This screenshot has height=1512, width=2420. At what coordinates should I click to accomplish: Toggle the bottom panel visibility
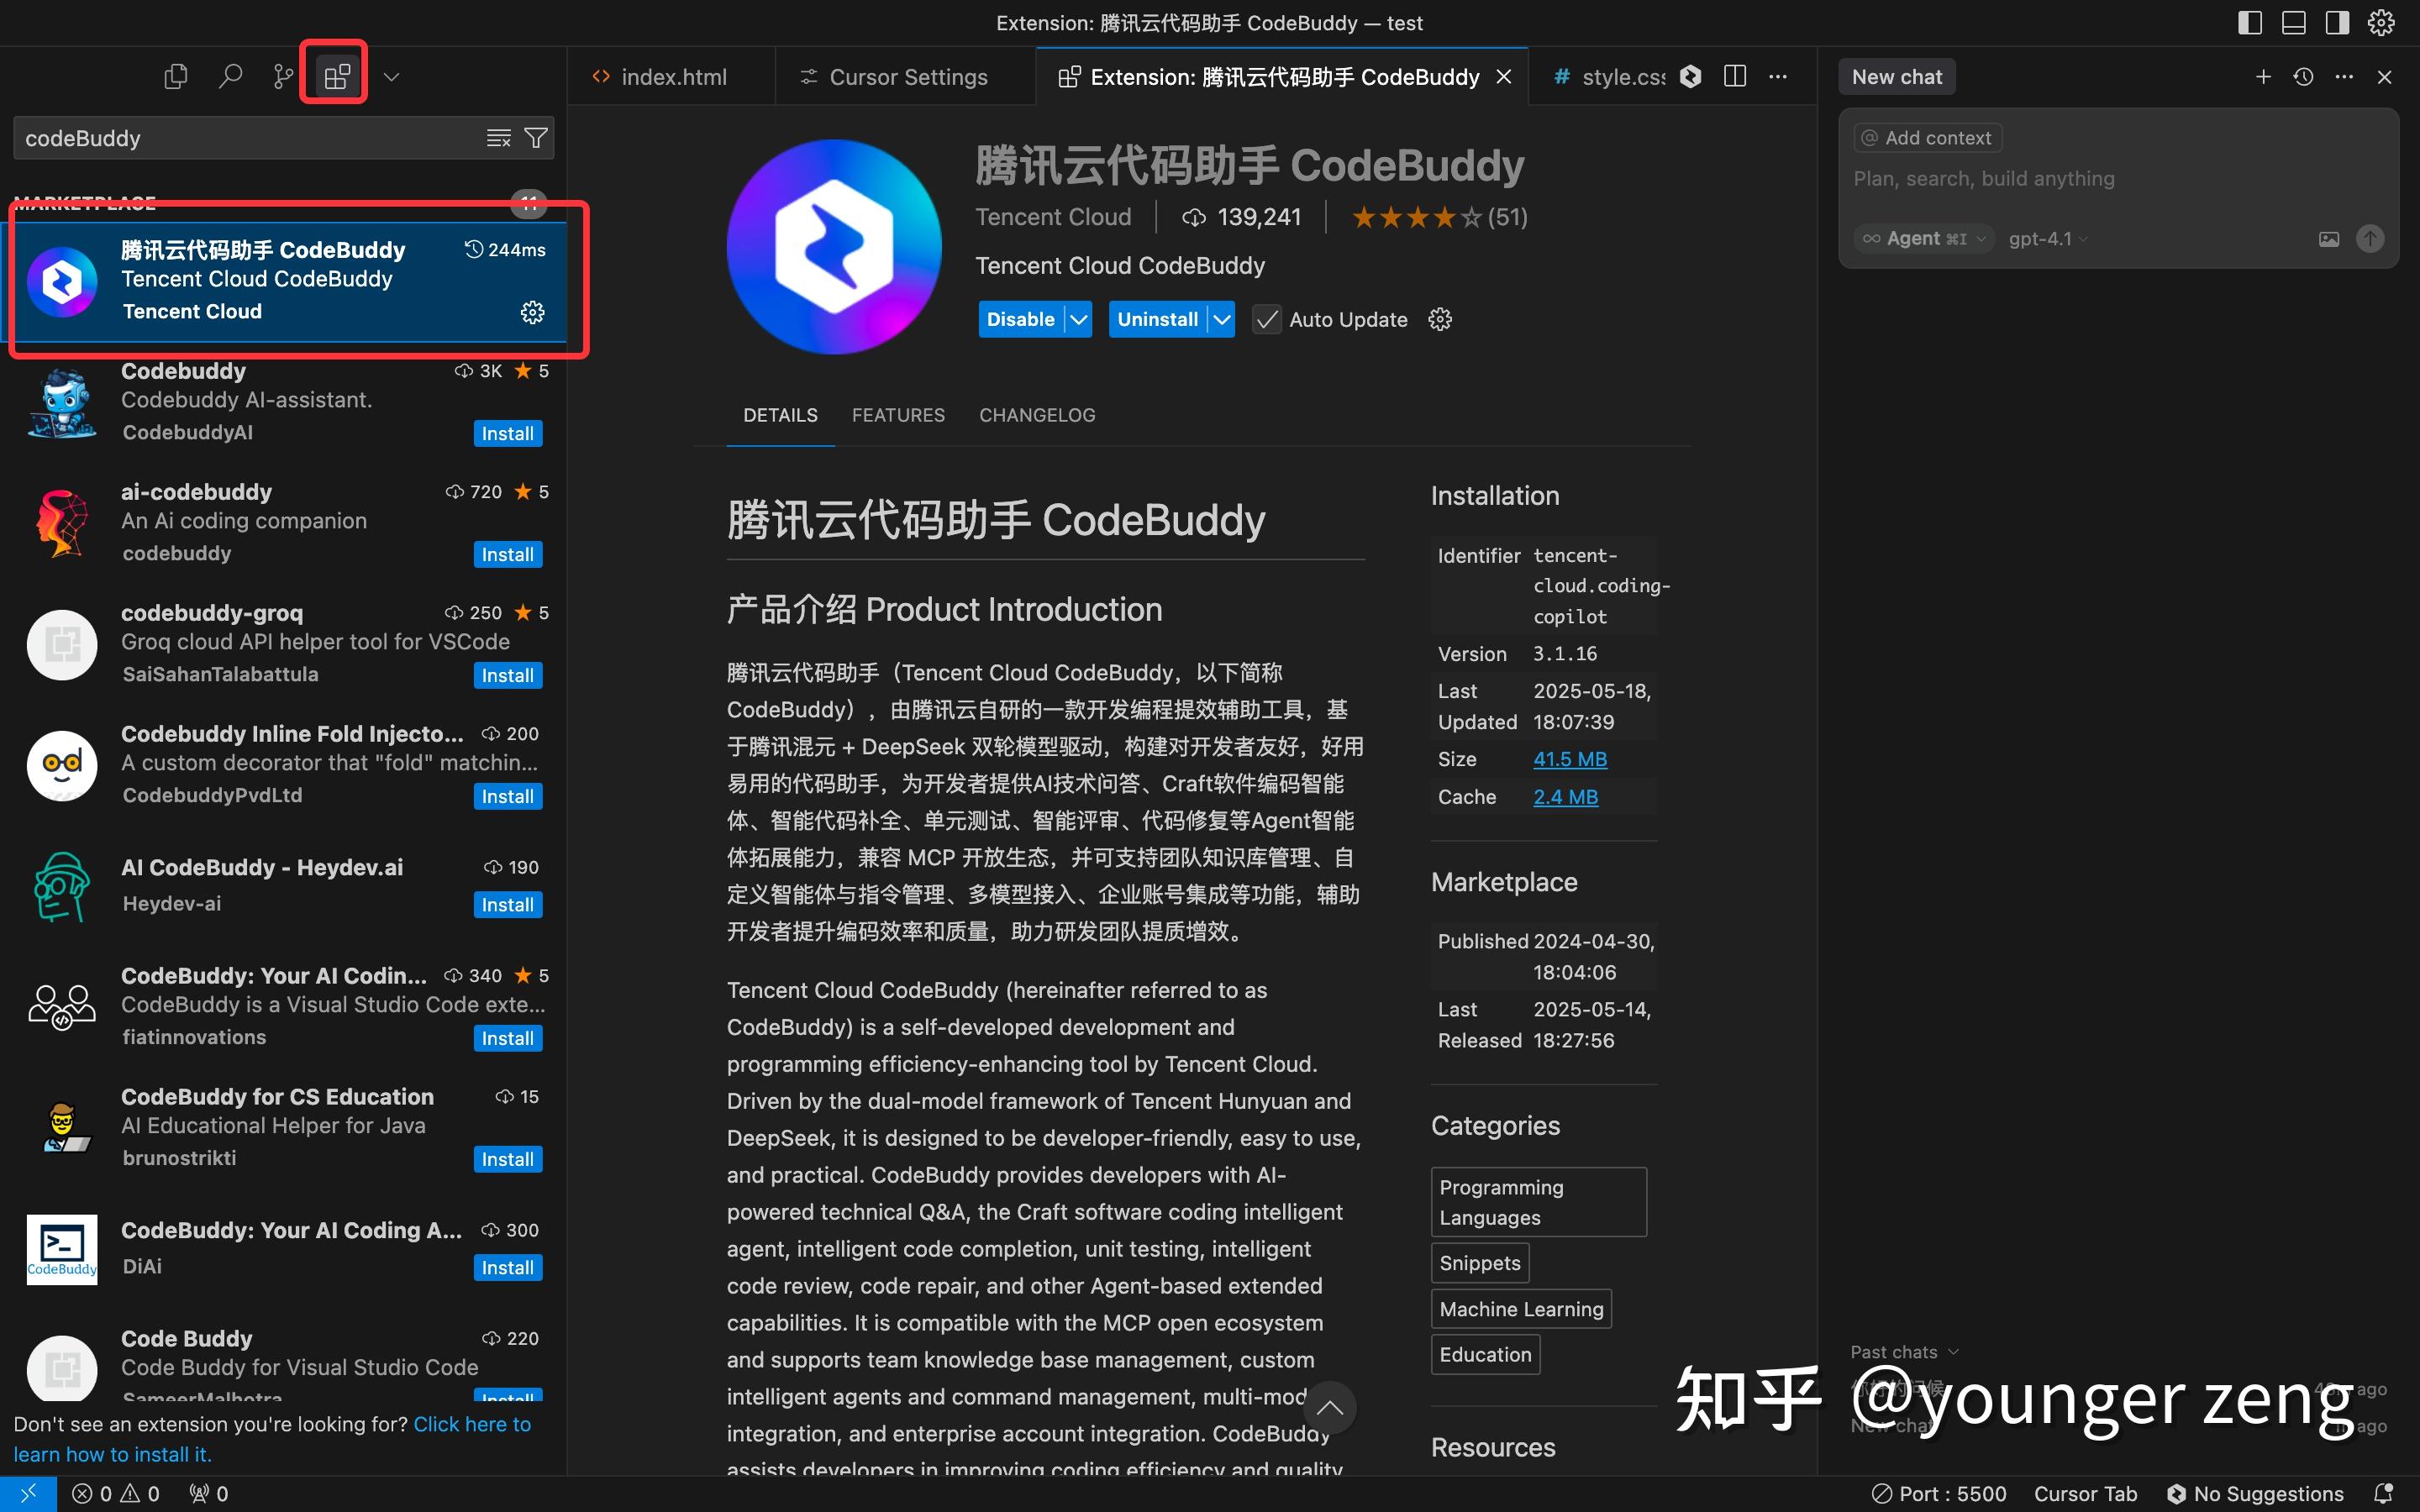2293,22
